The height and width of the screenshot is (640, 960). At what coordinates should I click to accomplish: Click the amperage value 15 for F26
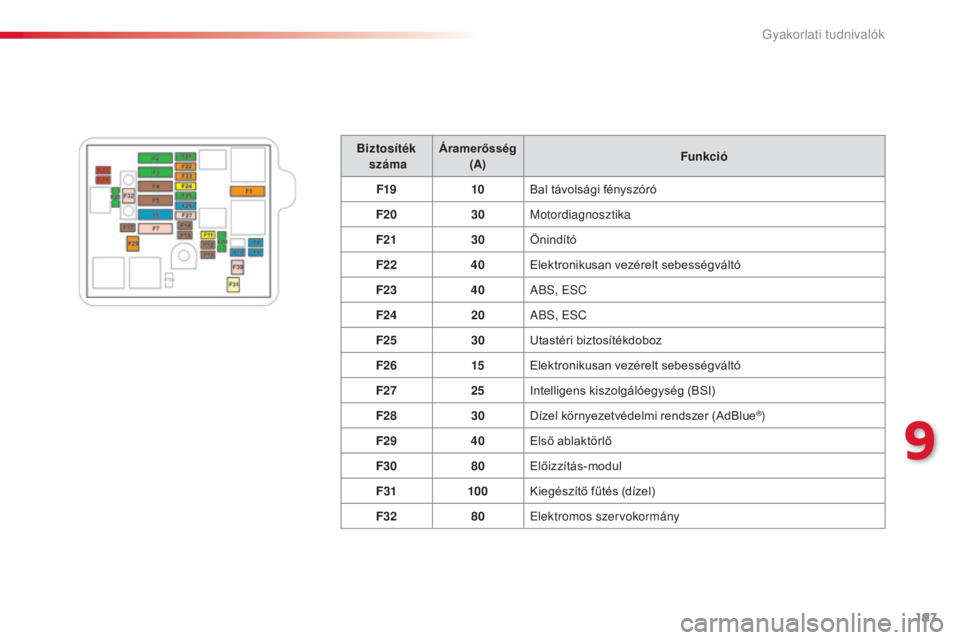[x=478, y=365]
